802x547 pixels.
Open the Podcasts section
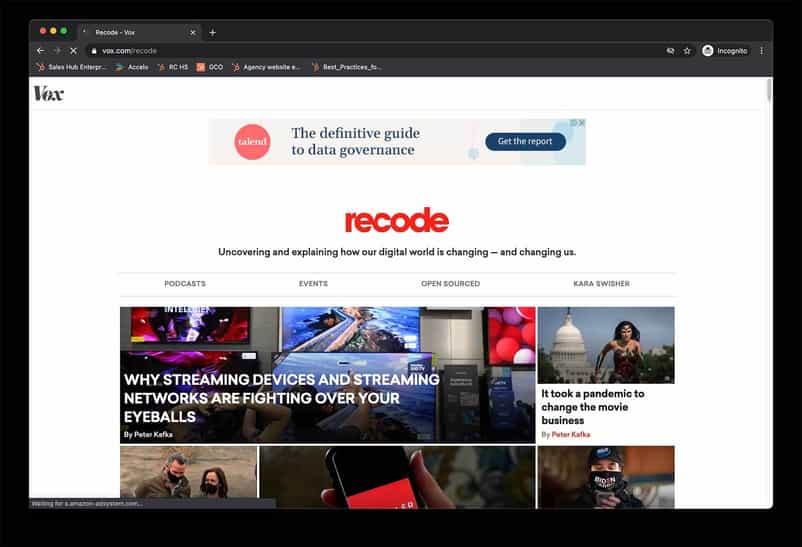[x=185, y=283]
